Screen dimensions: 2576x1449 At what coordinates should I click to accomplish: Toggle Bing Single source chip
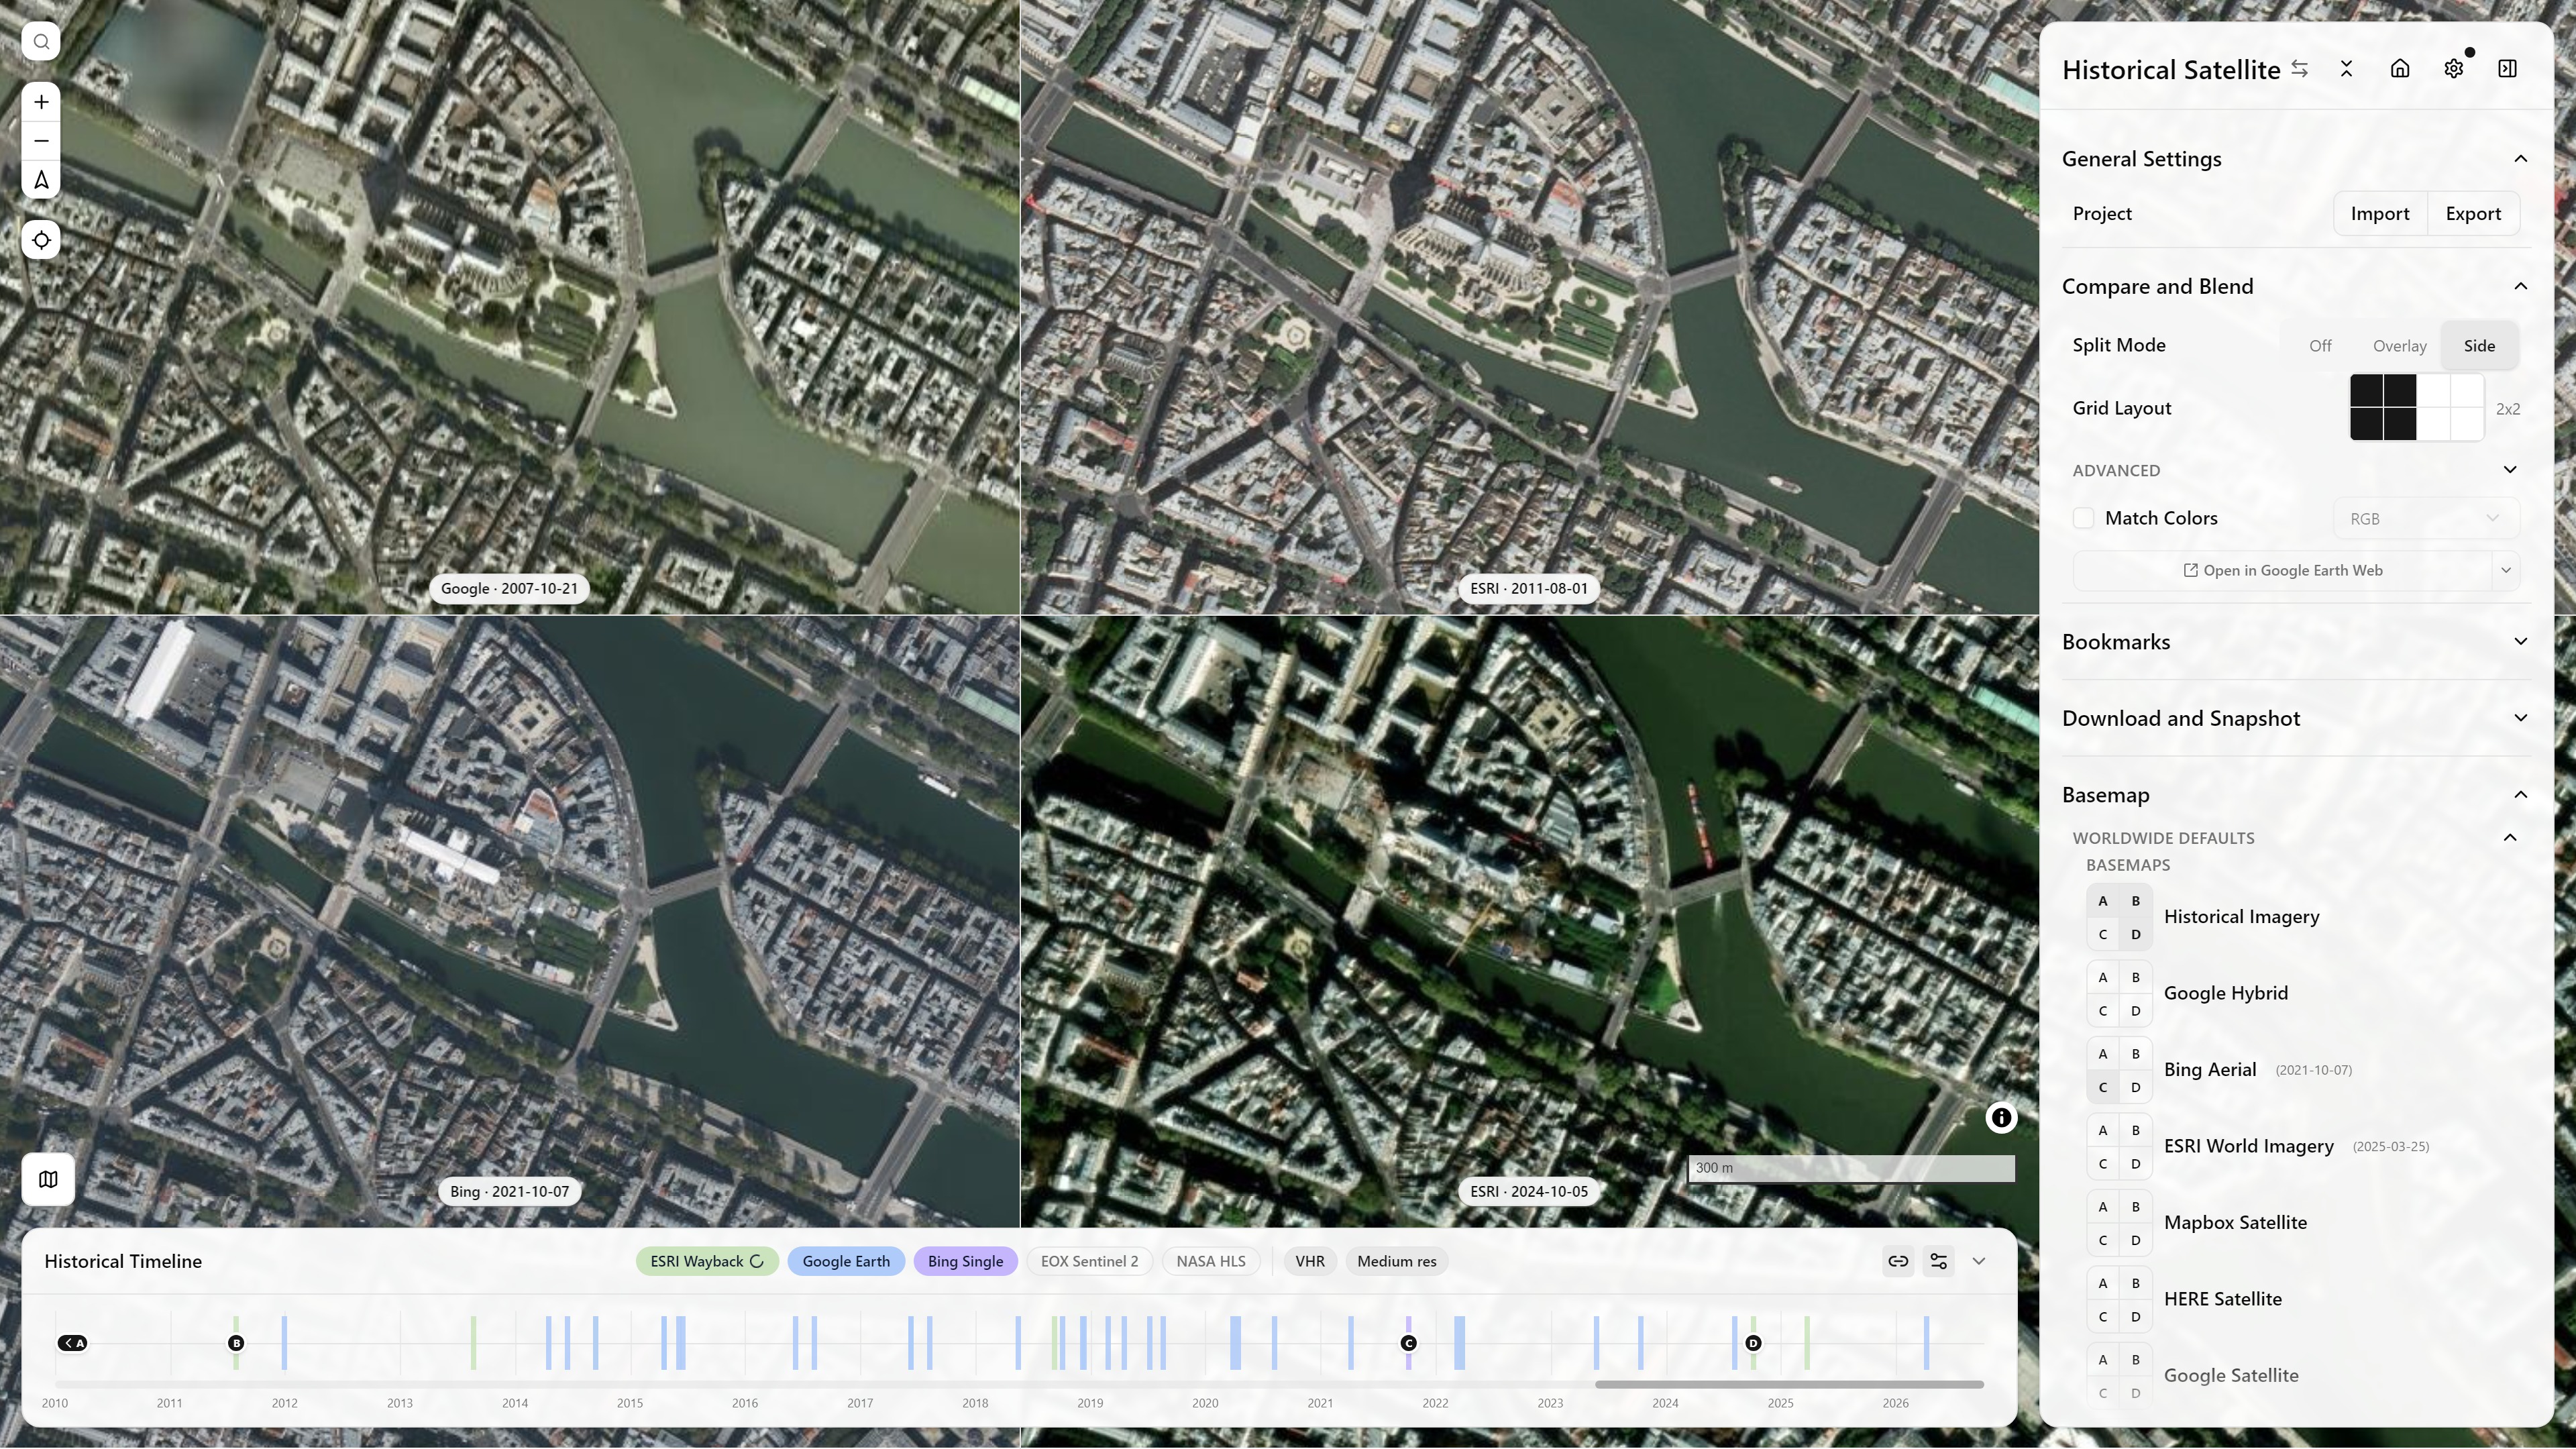point(965,1261)
